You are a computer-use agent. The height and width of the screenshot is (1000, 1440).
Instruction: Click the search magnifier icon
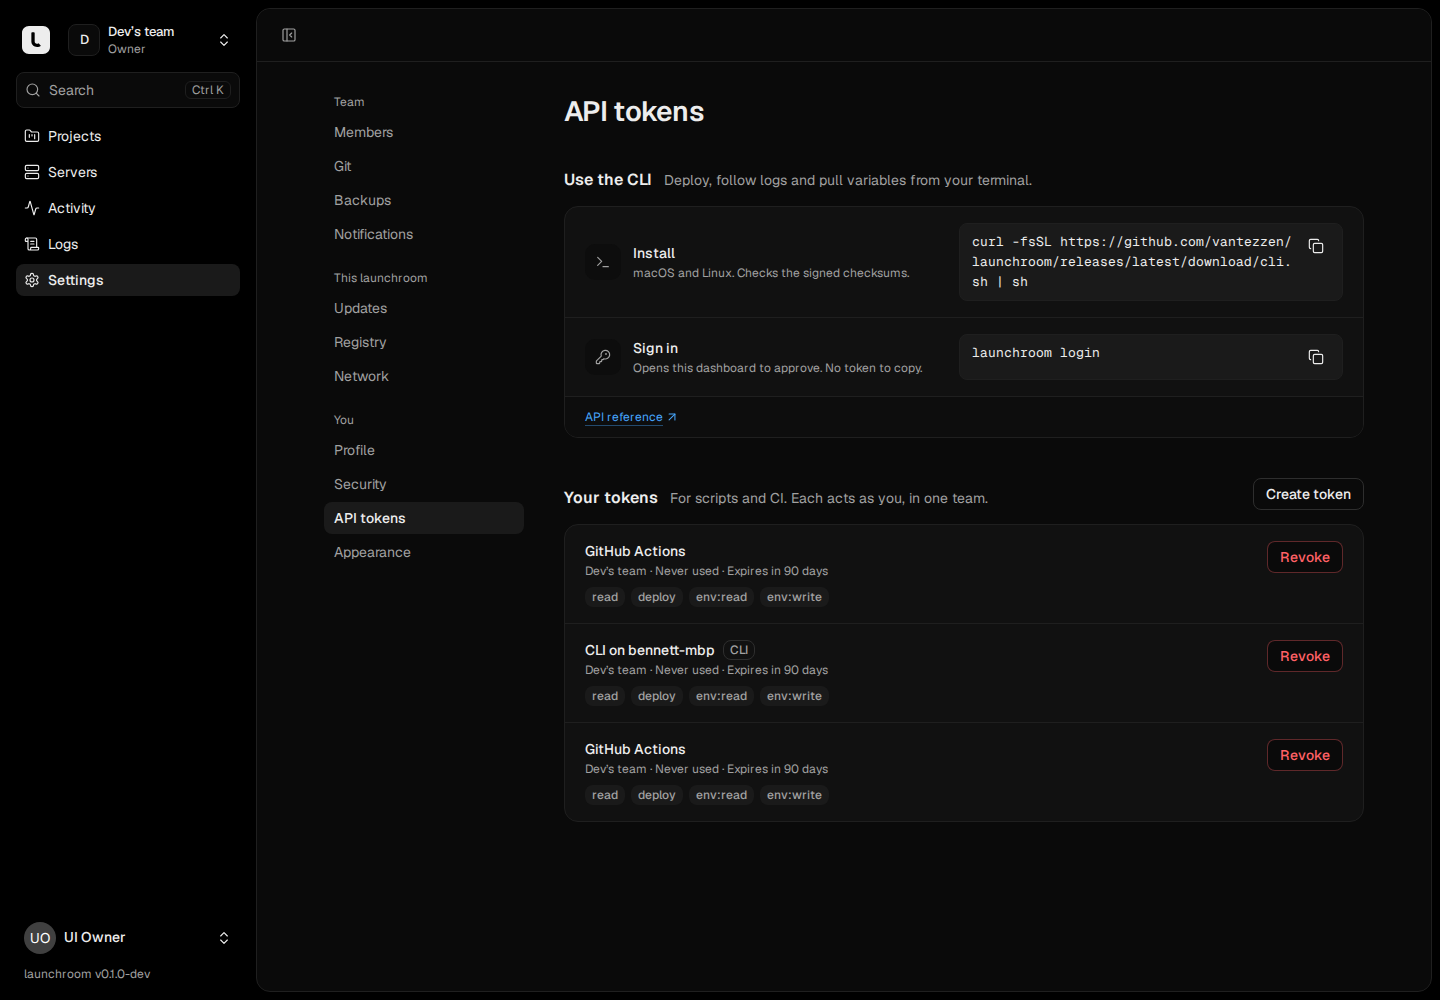coord(33,90)
